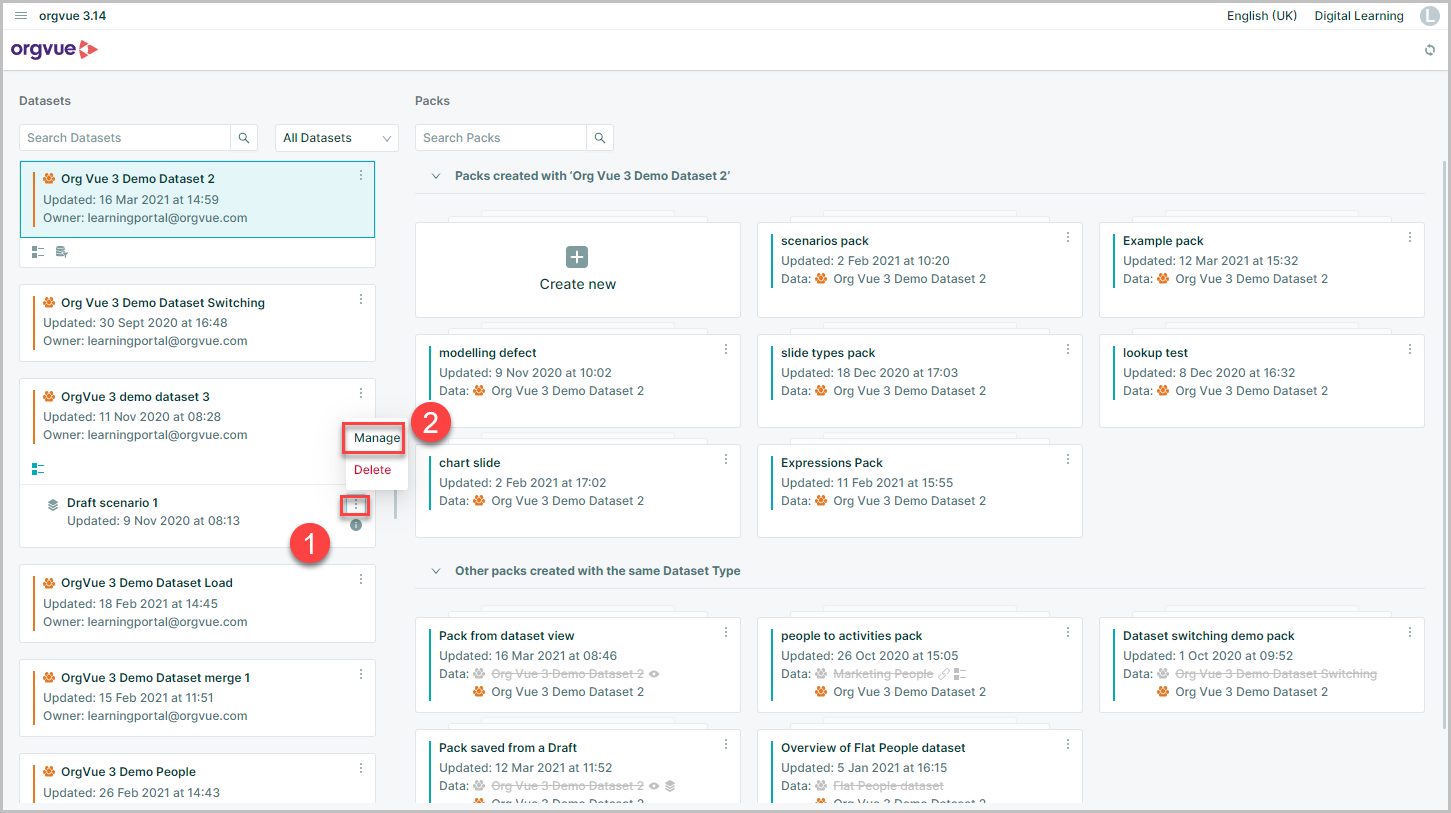Click the Packs panel vertical scrollbar

point(1443,445)
